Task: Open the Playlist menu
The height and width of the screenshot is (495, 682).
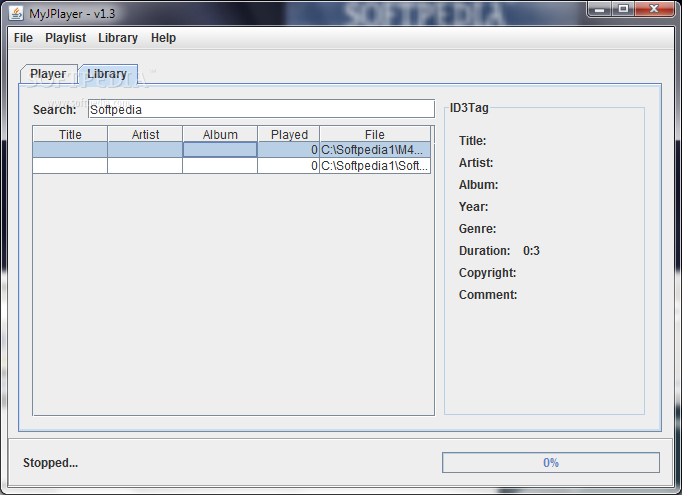Action: click(65, 38)
